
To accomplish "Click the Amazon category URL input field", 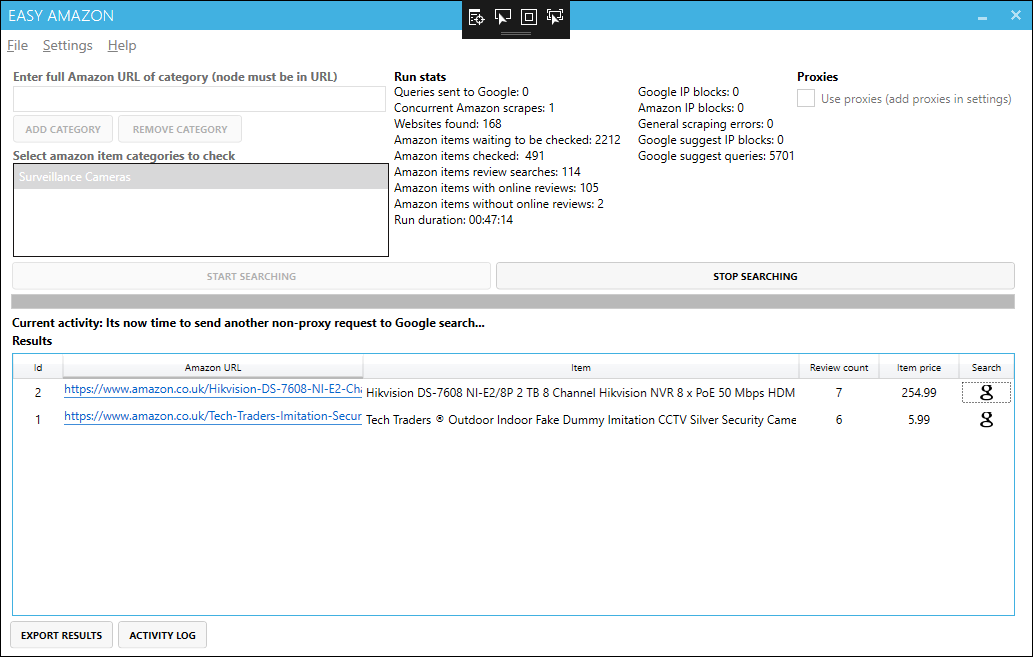I will coord(199,99).
